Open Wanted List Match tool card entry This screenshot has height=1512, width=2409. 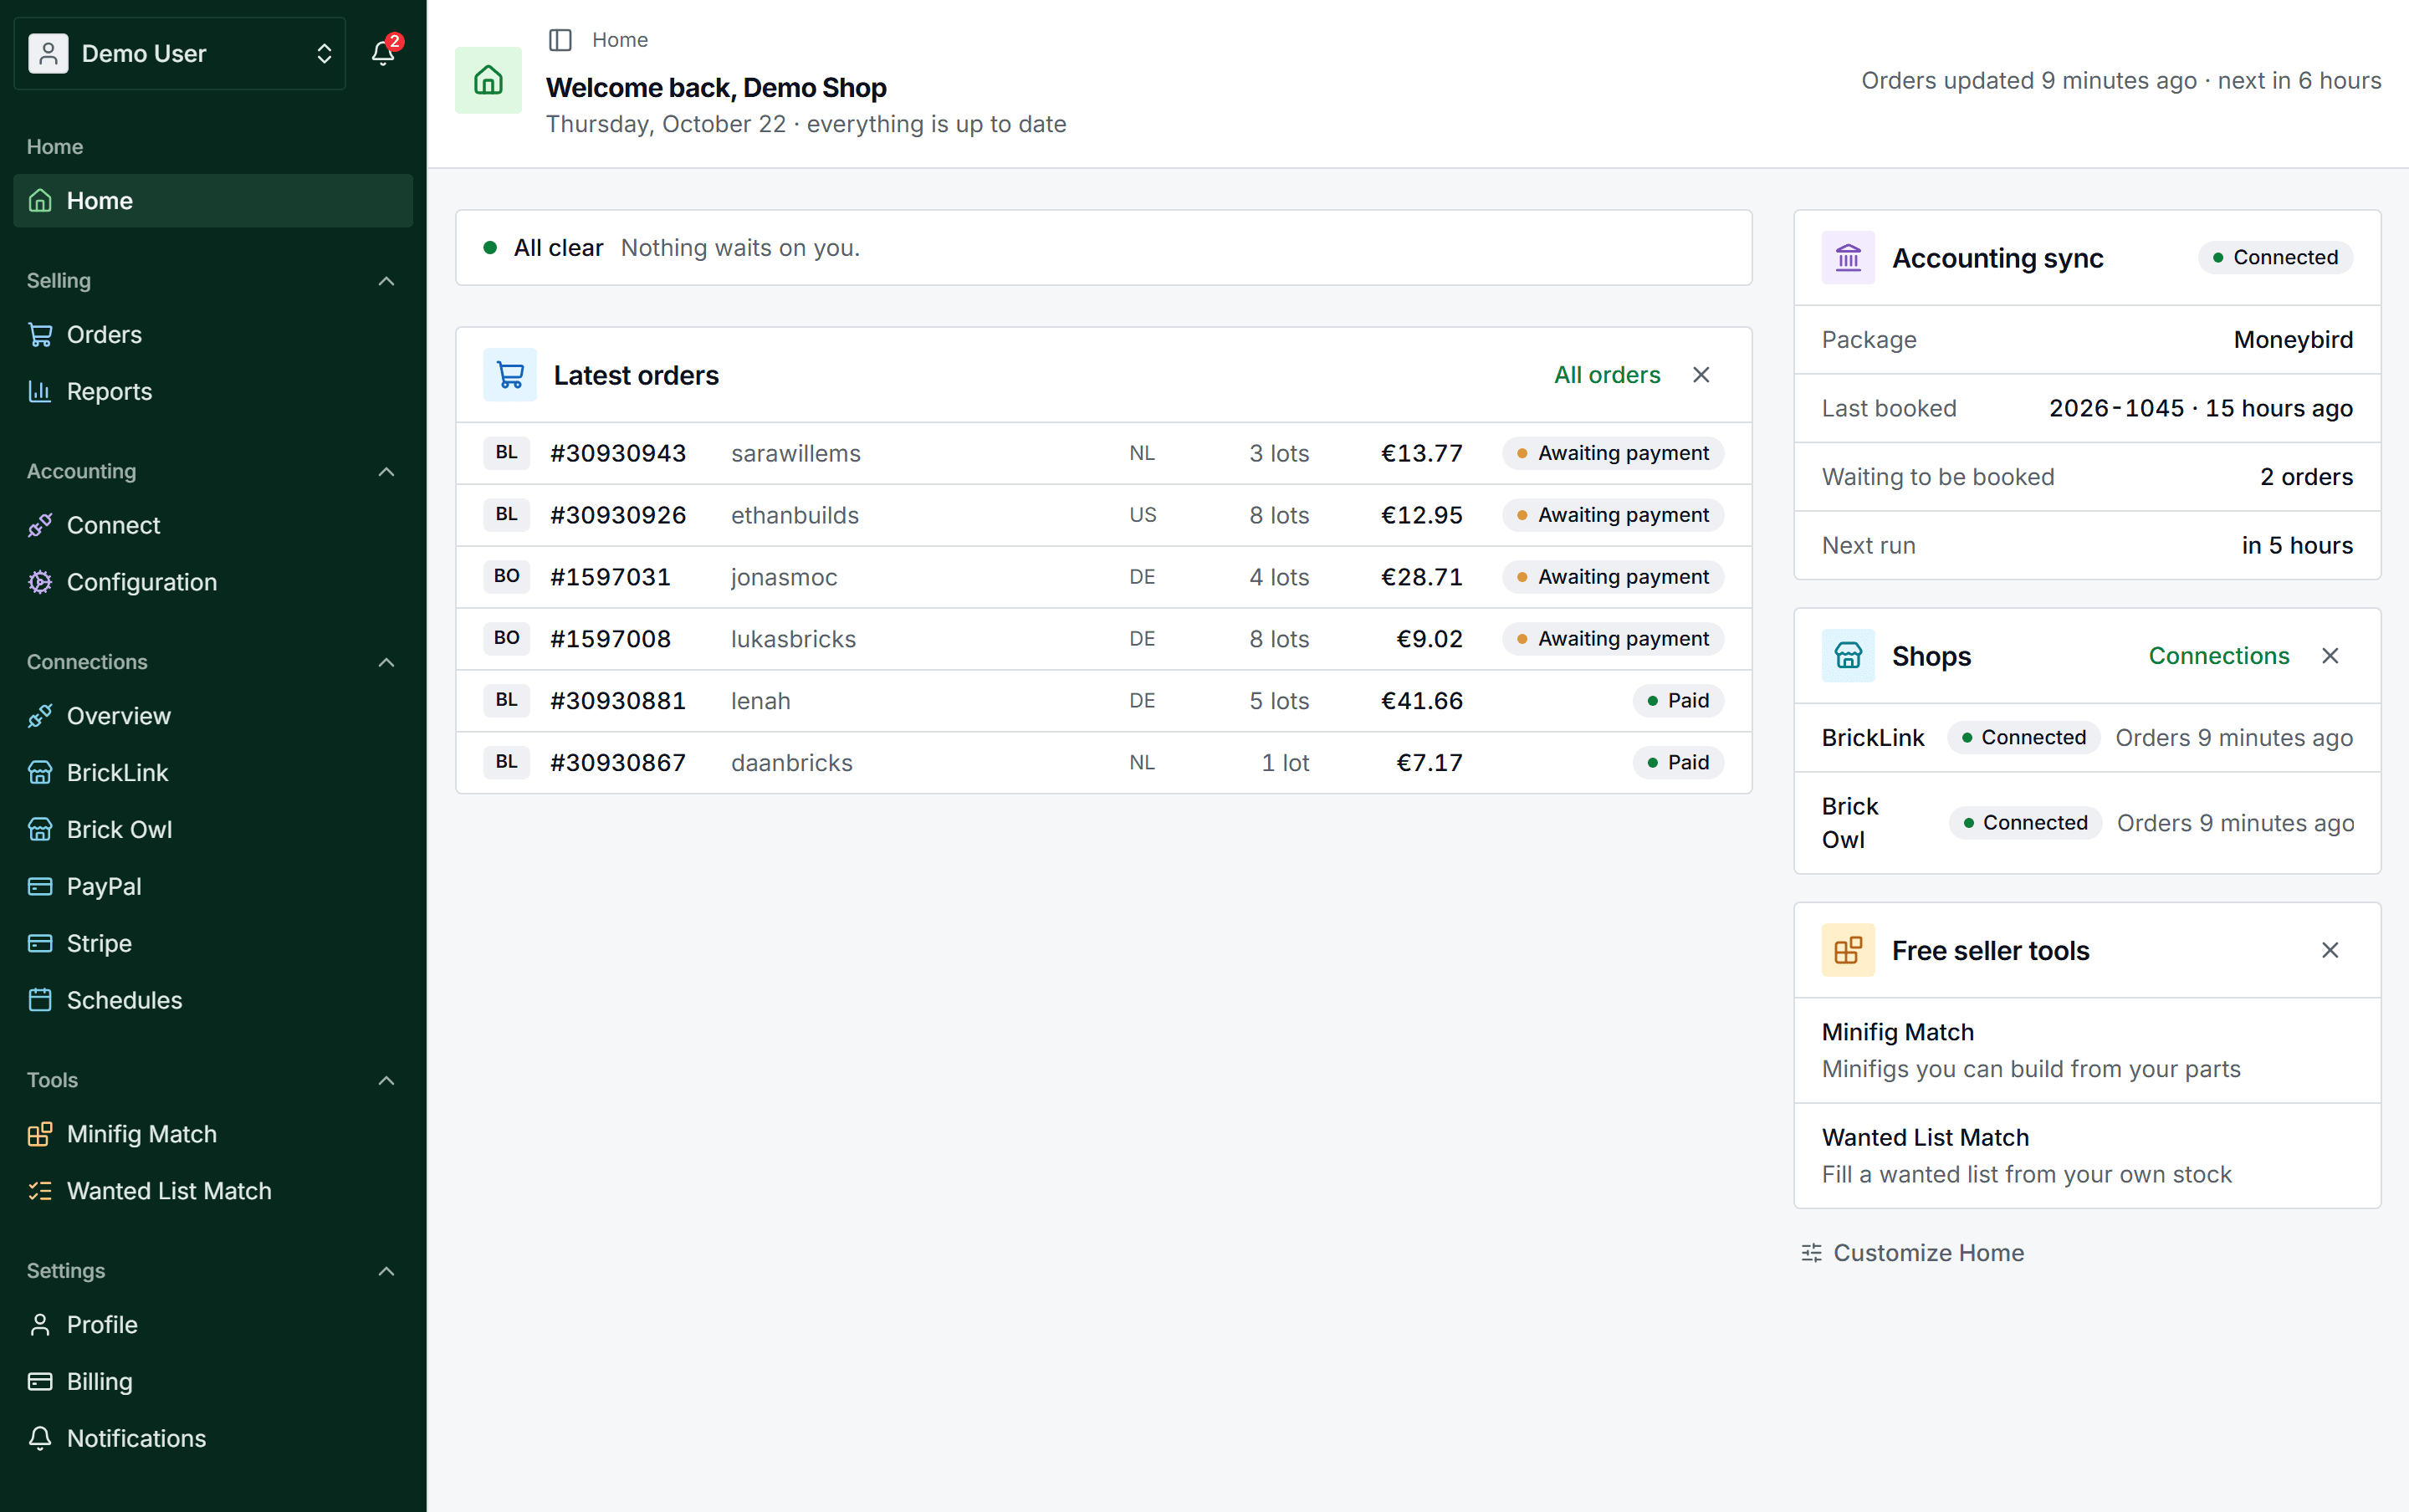pyautogui.click(x=2087, y=1156)
